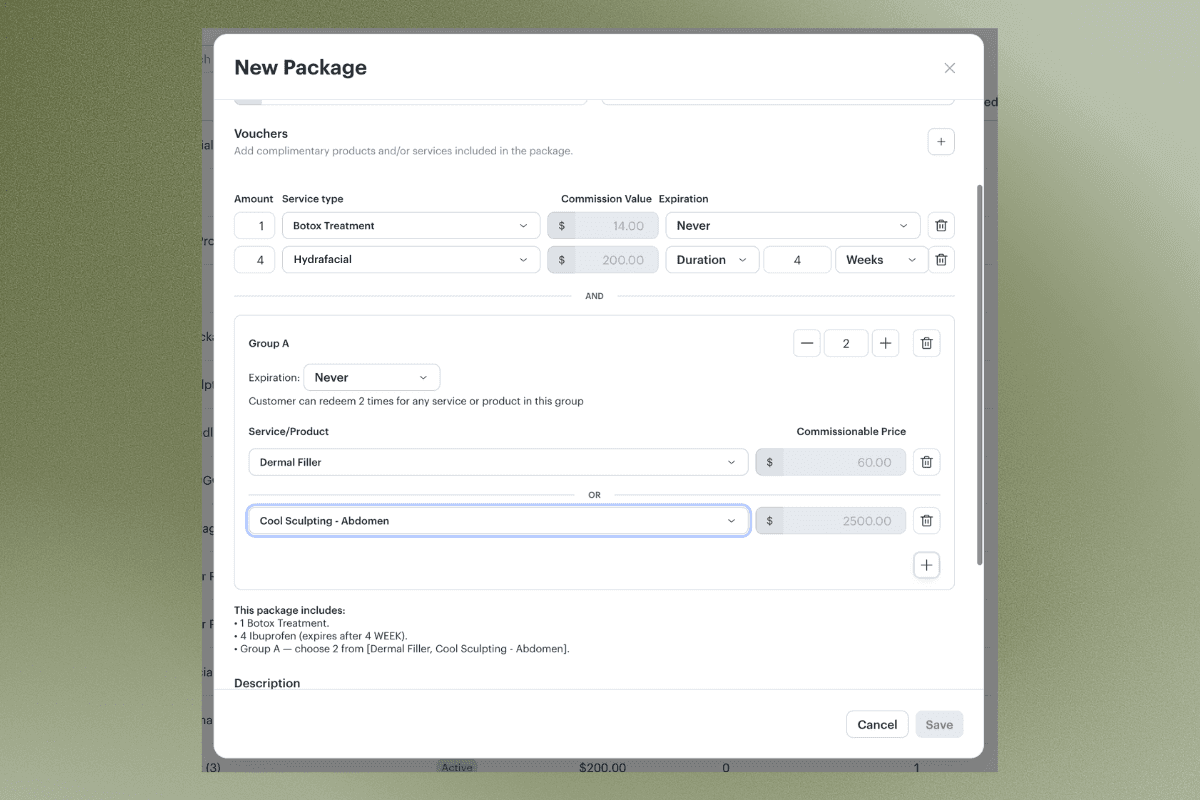The width and height of the screenshot is (1200, 800).
Task: Open Duration expiration dropdown for Hydrafacial
Action: 712,260
